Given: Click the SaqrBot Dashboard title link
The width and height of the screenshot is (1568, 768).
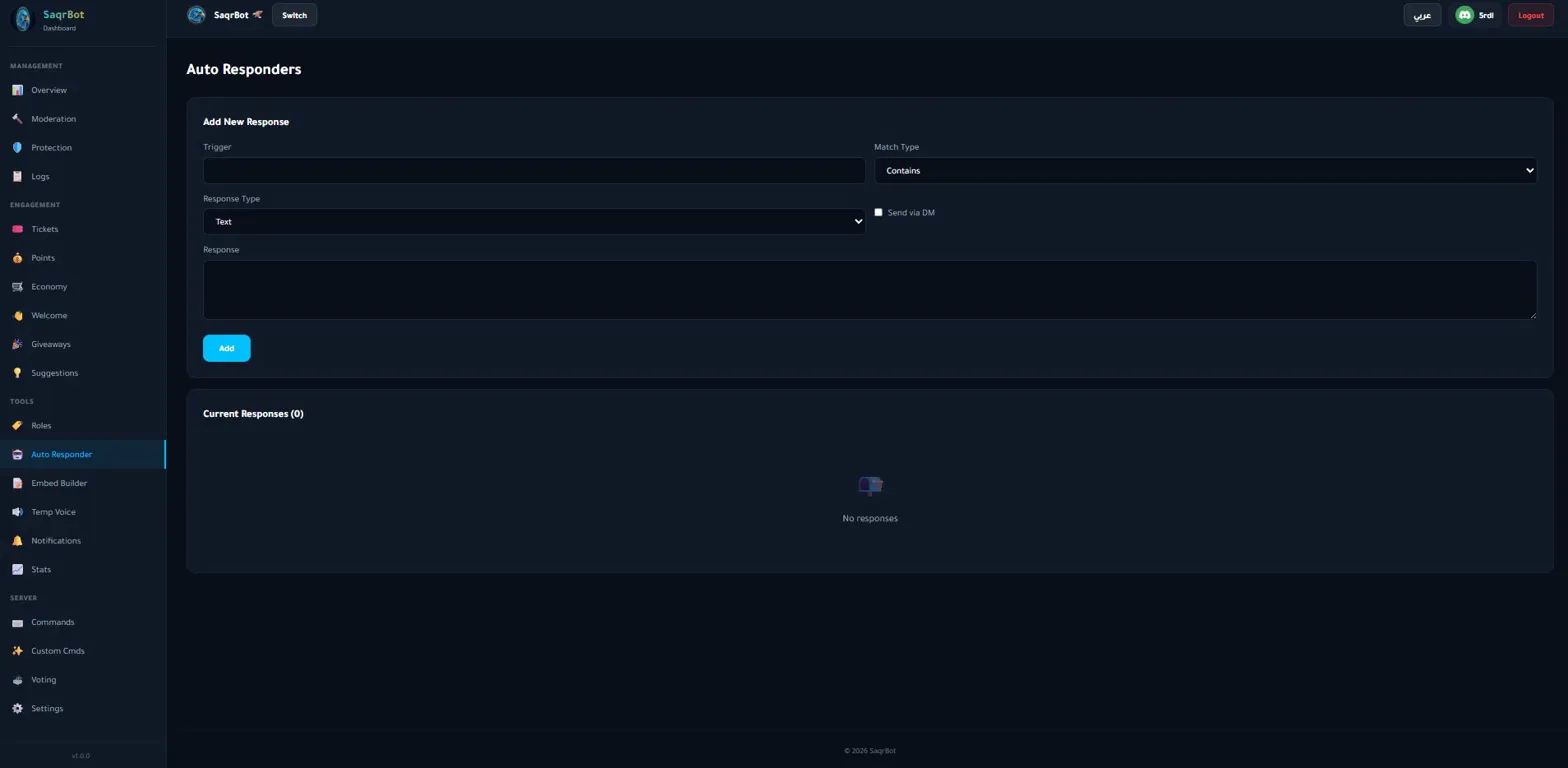Looking at the screenshot, I should coord(63,20).
